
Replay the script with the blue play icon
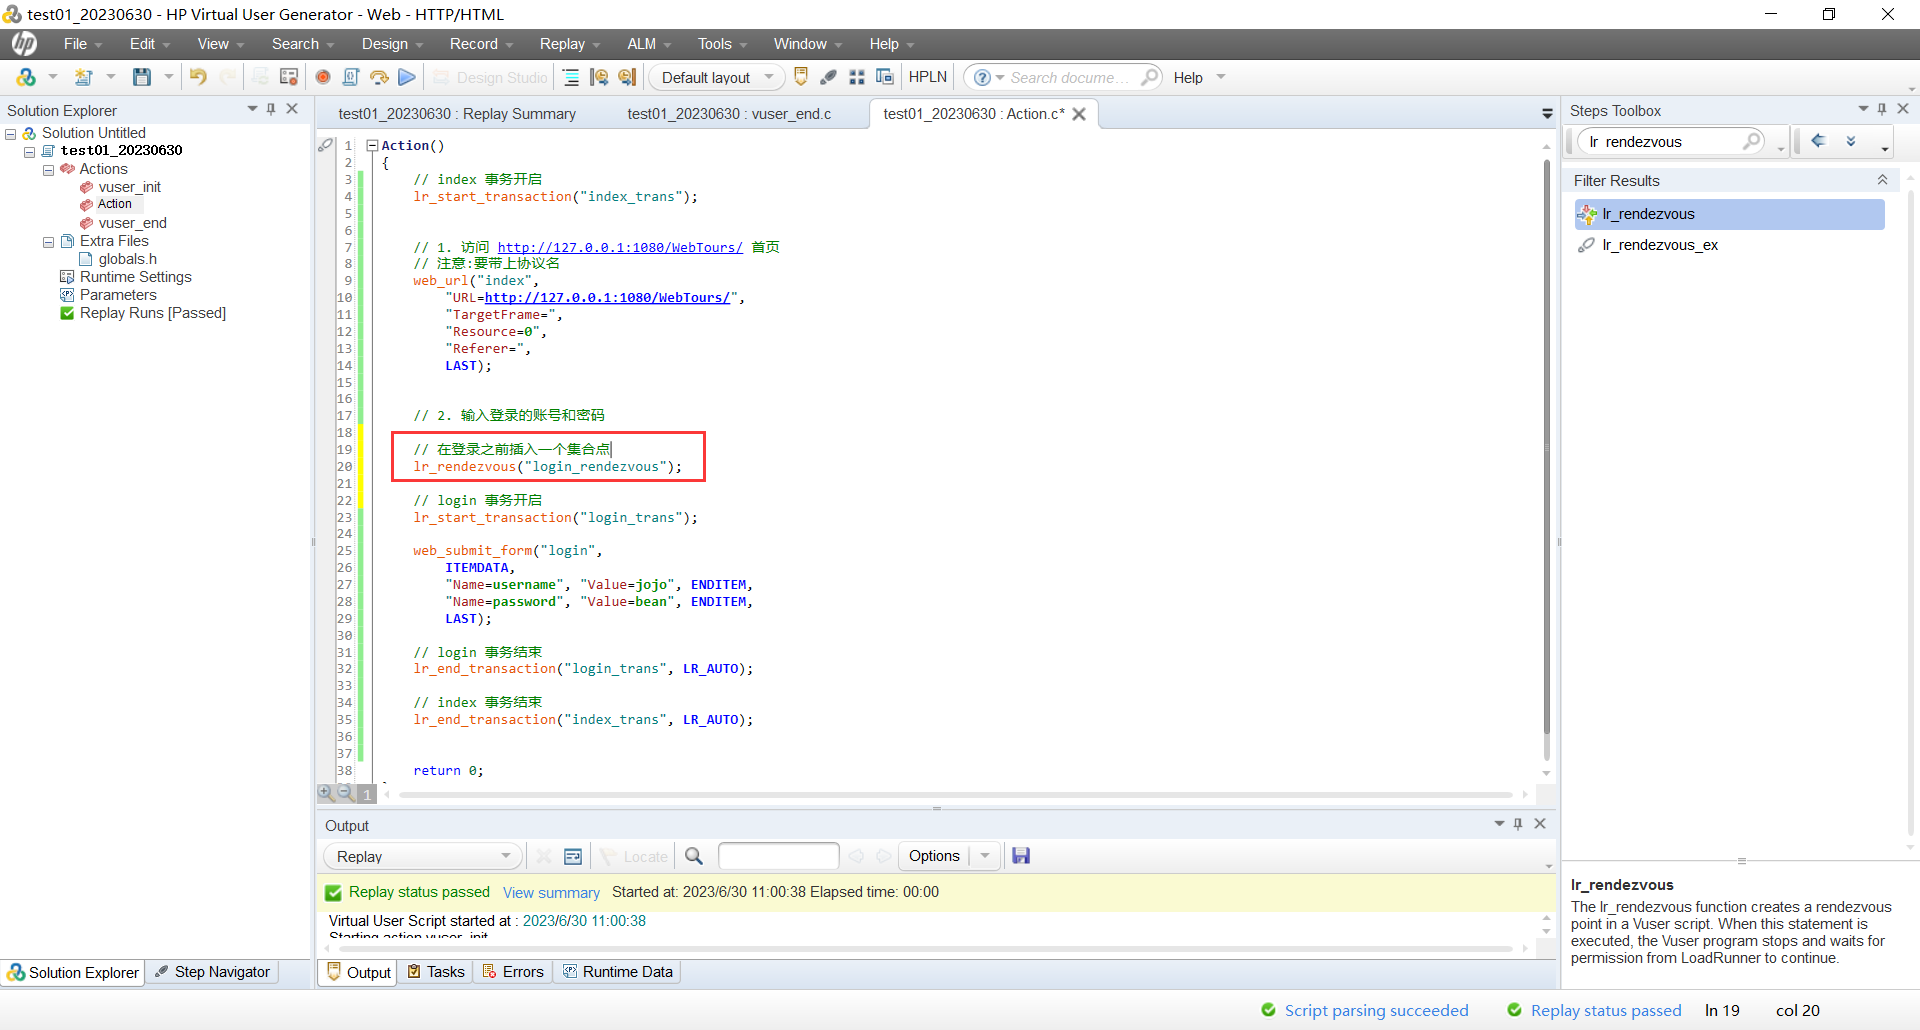coord(407,77)
